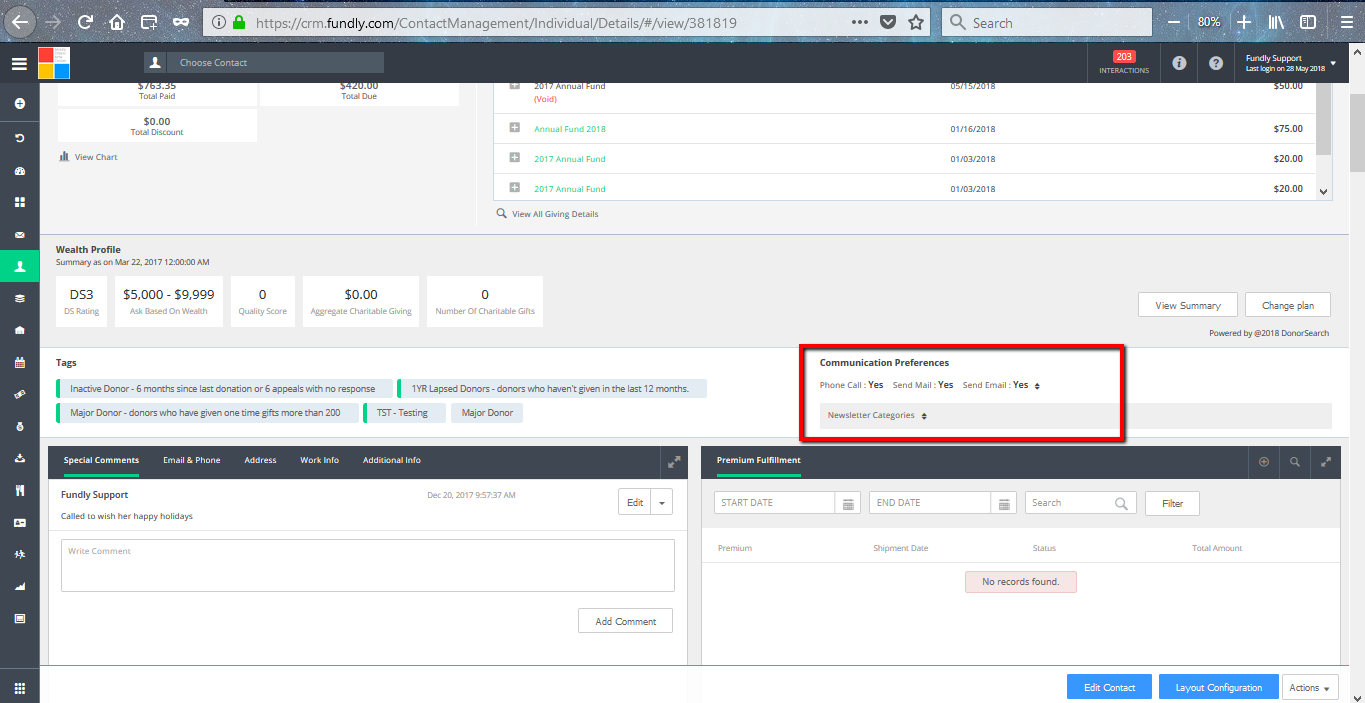
Task: Open the four-squares grid sidebar icon
Action: point(19,202)
